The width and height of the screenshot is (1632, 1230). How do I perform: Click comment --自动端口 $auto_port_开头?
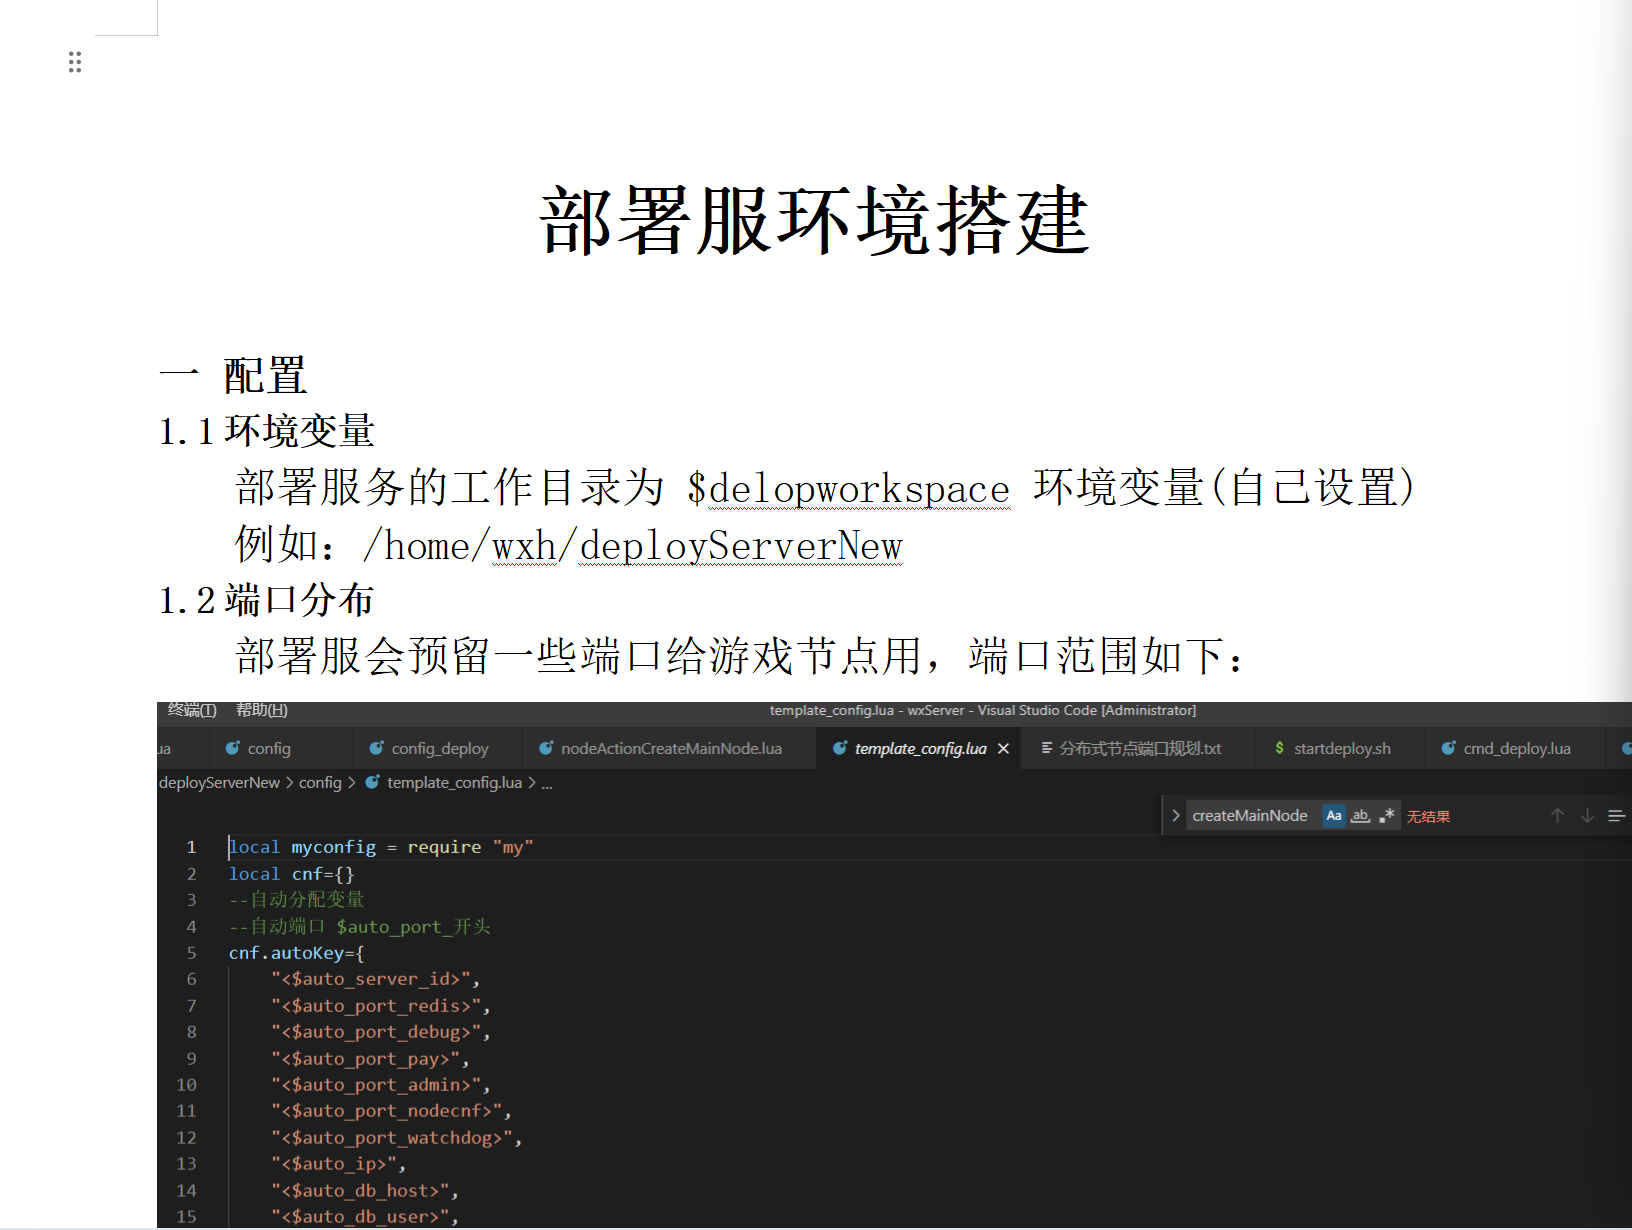360,927
